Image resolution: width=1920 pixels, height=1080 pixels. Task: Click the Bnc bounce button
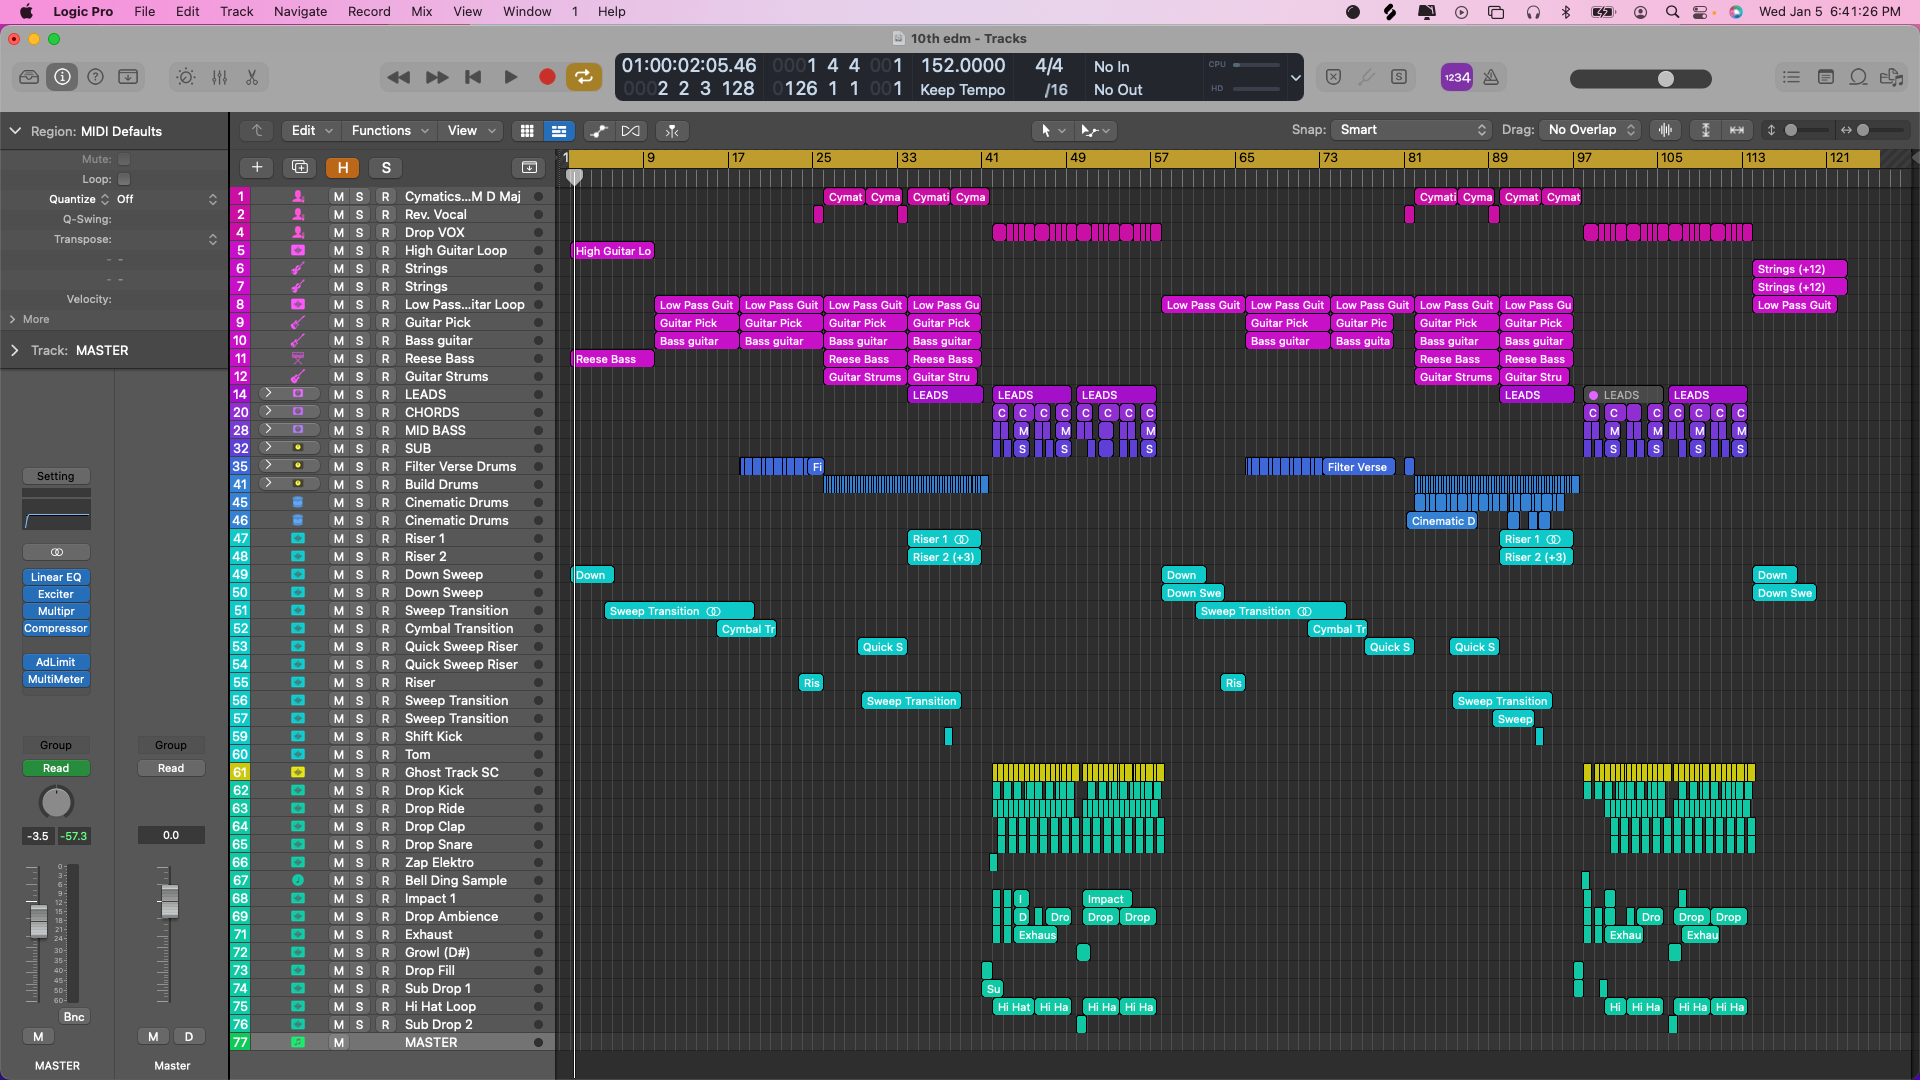click(74, 1017)
